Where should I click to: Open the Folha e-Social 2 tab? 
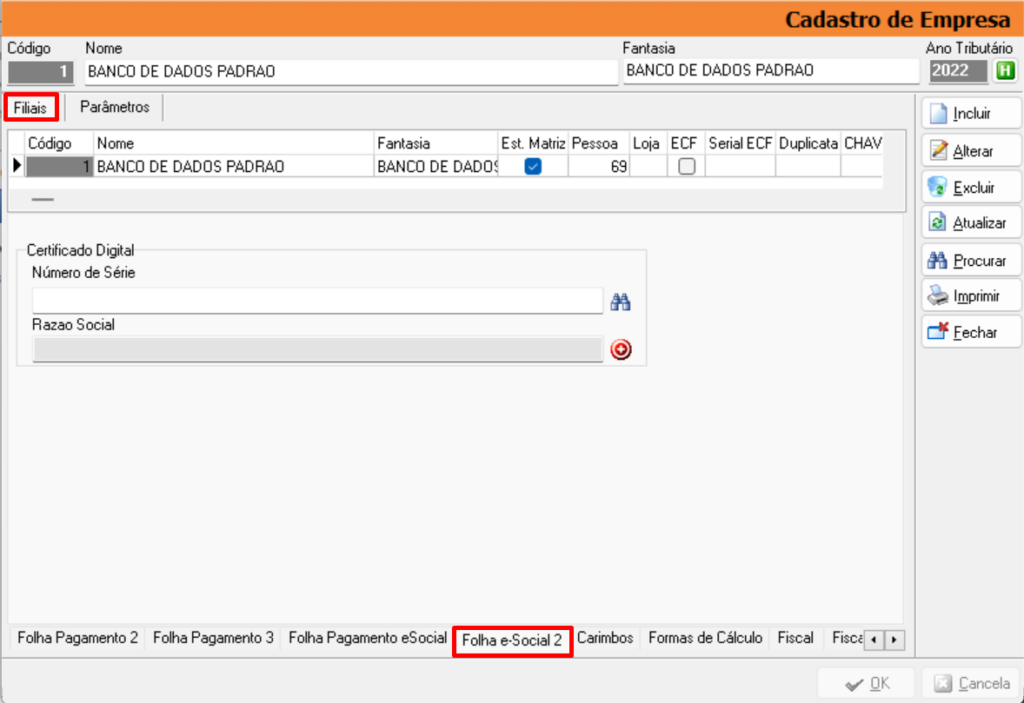[x=512, y=640]
